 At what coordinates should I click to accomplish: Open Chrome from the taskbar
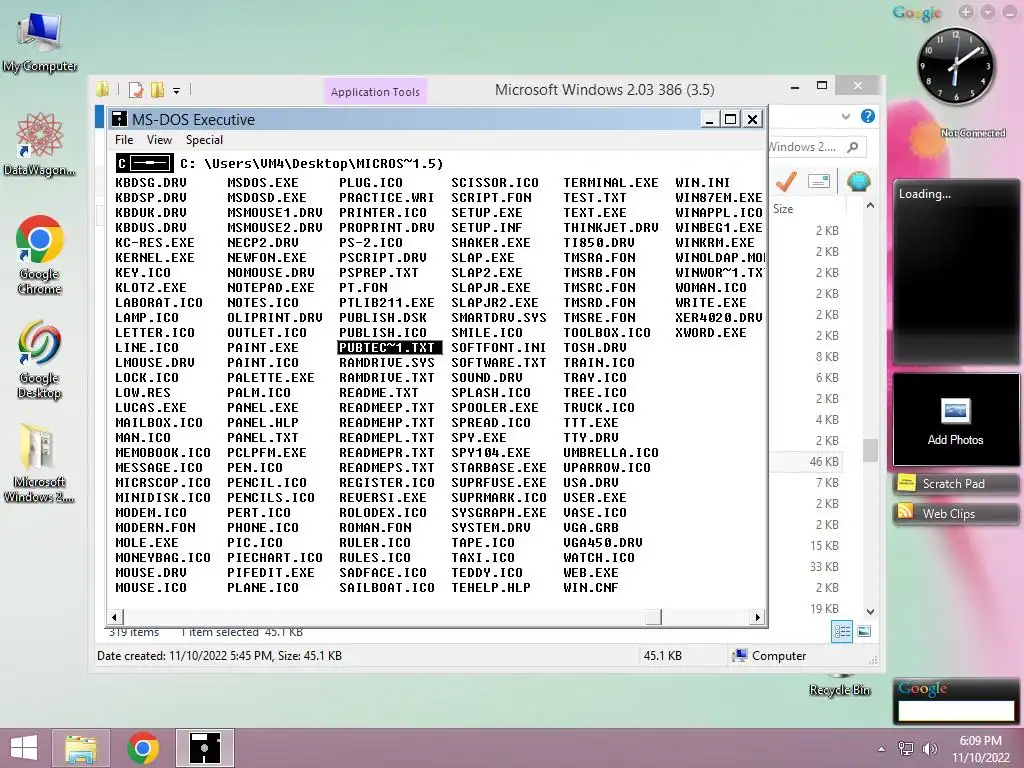[144, 748]
